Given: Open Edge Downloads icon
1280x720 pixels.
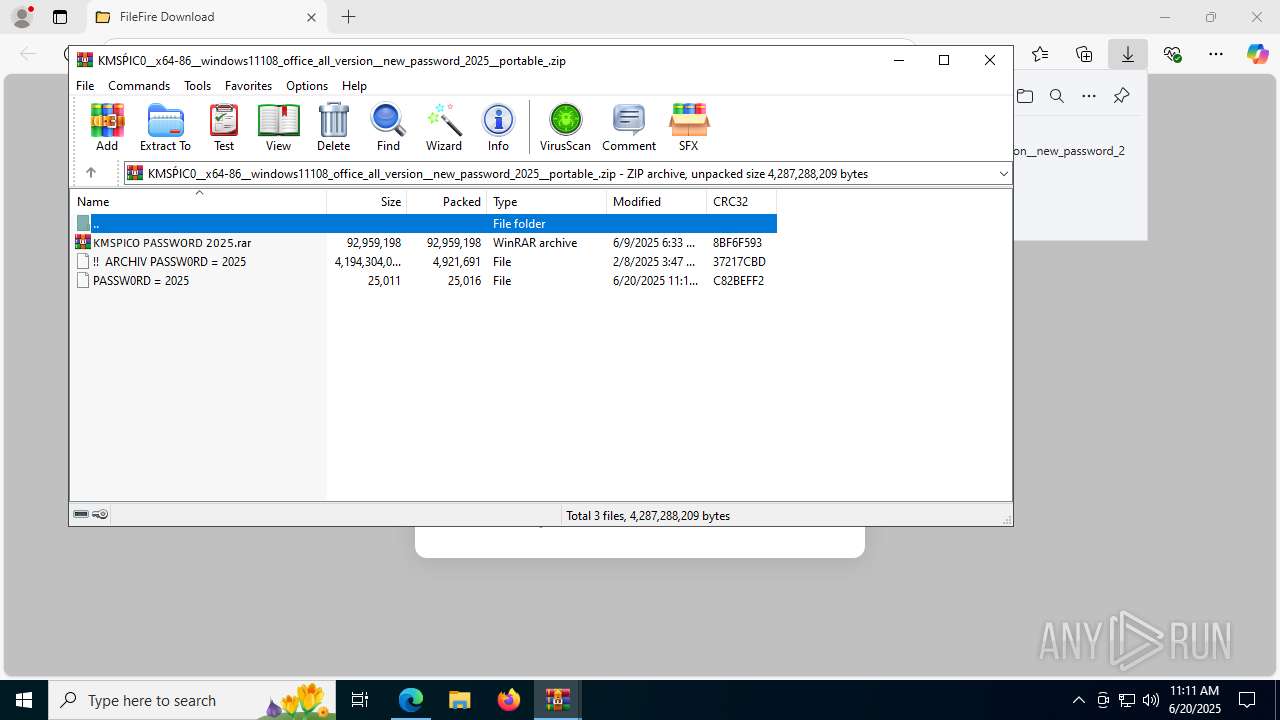Looking at the screenshot, I should (1128, 54).
